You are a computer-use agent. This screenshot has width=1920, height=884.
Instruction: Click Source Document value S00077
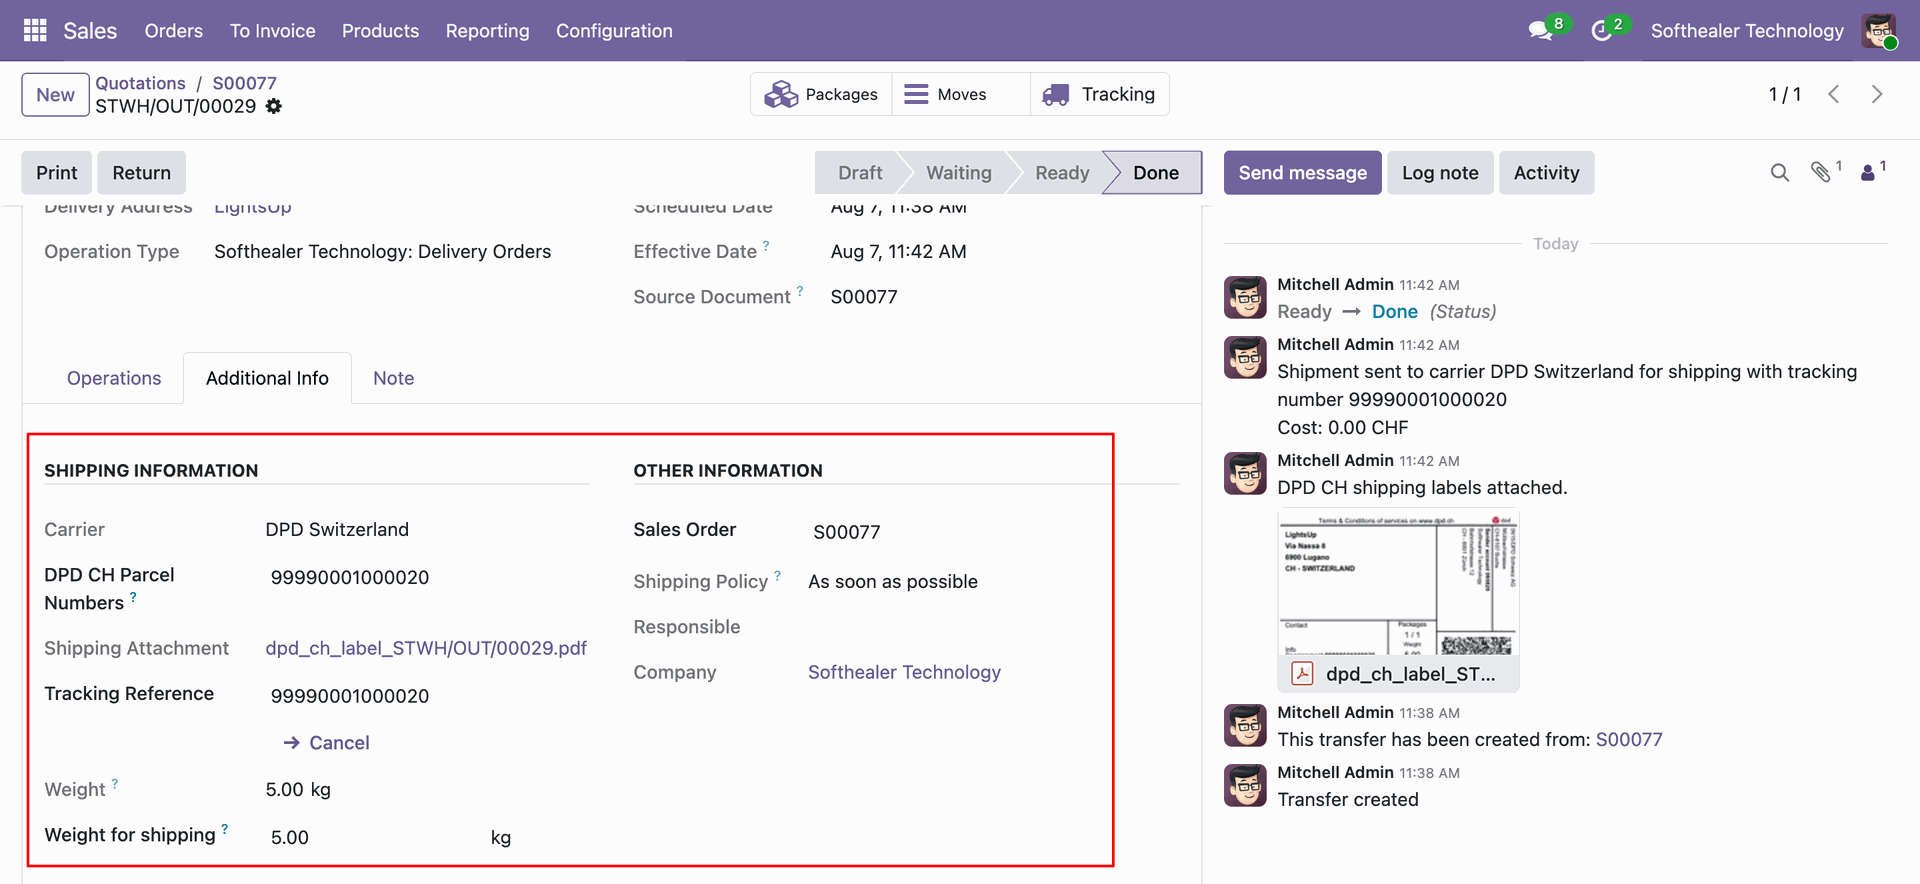click(x=864, y=297)
